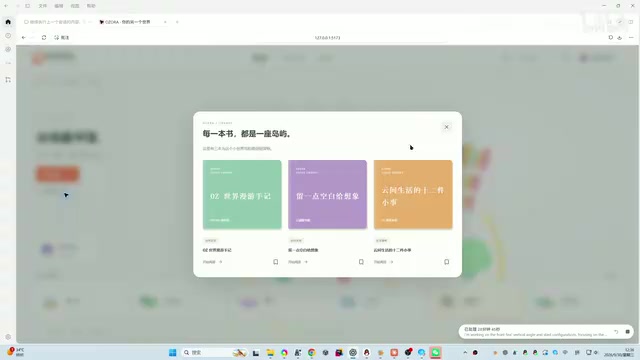Click the read link under 留一点空白给想象
Image resolution: width=640 pixels, height=360 pixels.
click(x=298, y=262)
